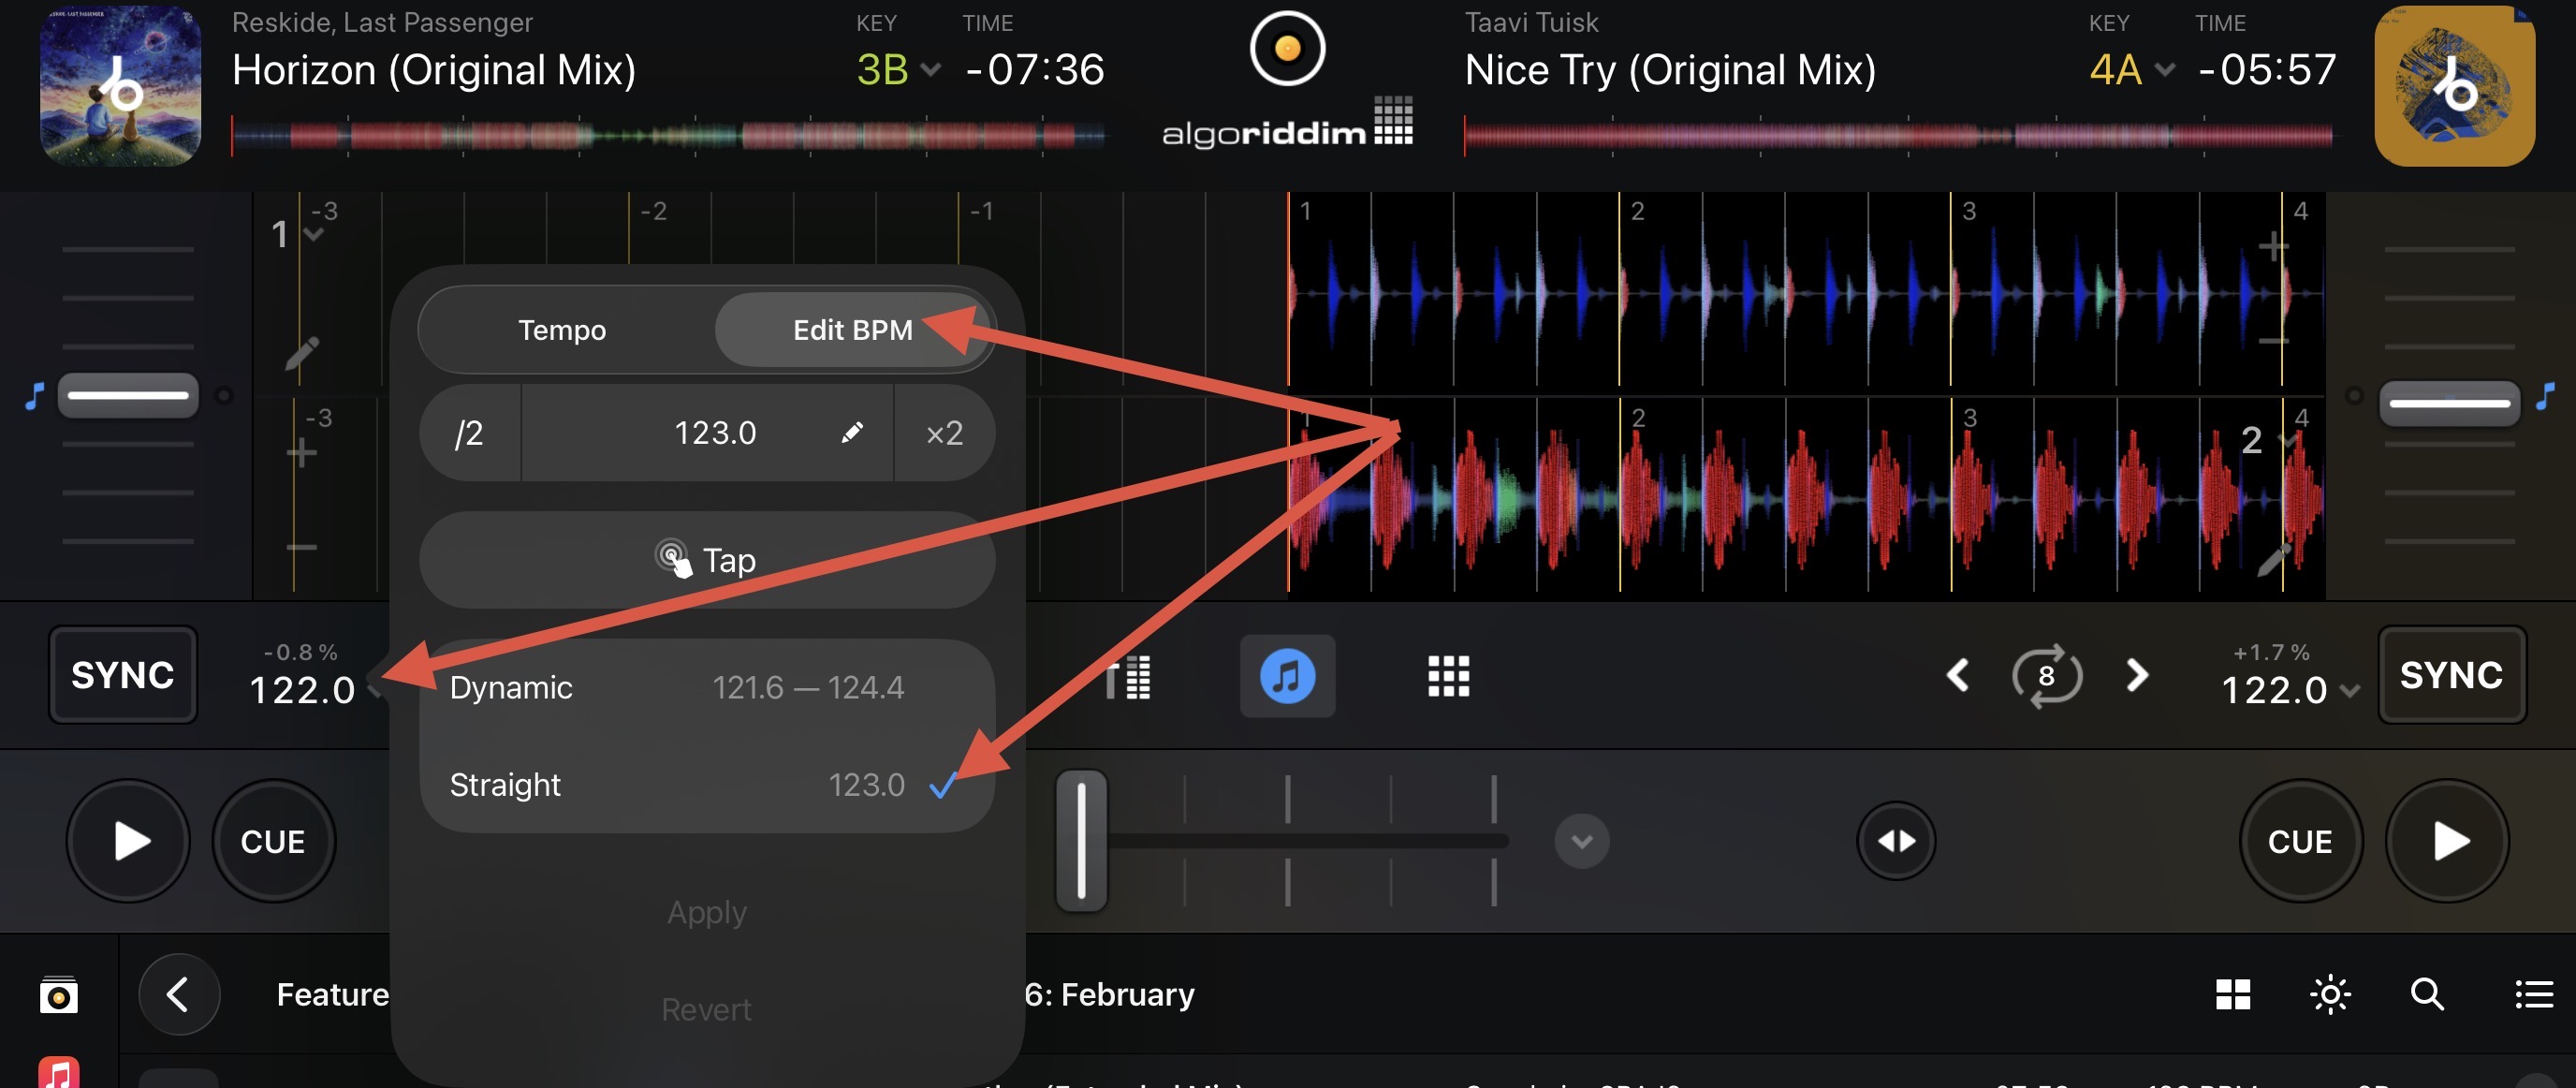Open the blue music note panel
Screen dimensions: 2576x1088
[x=1287, y=676]
